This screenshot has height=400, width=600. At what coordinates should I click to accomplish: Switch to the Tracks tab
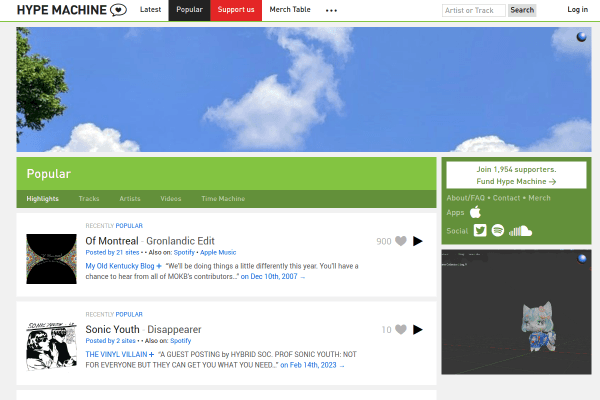click(89, 199)
